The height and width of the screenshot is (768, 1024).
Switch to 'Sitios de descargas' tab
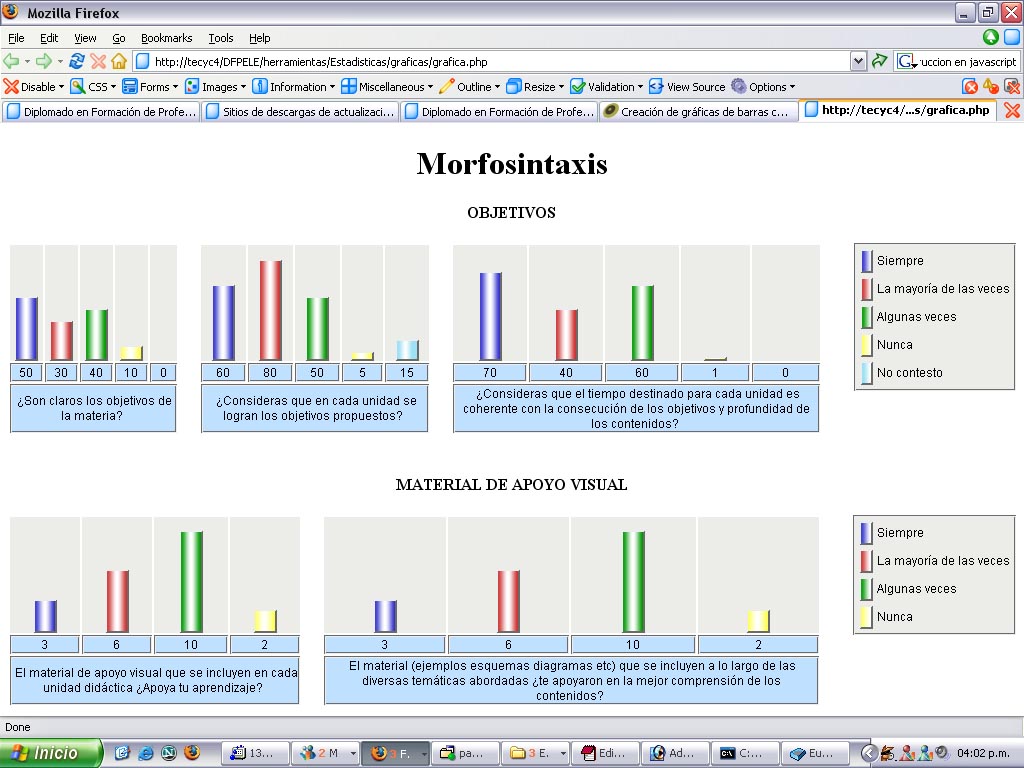[300, 112]
